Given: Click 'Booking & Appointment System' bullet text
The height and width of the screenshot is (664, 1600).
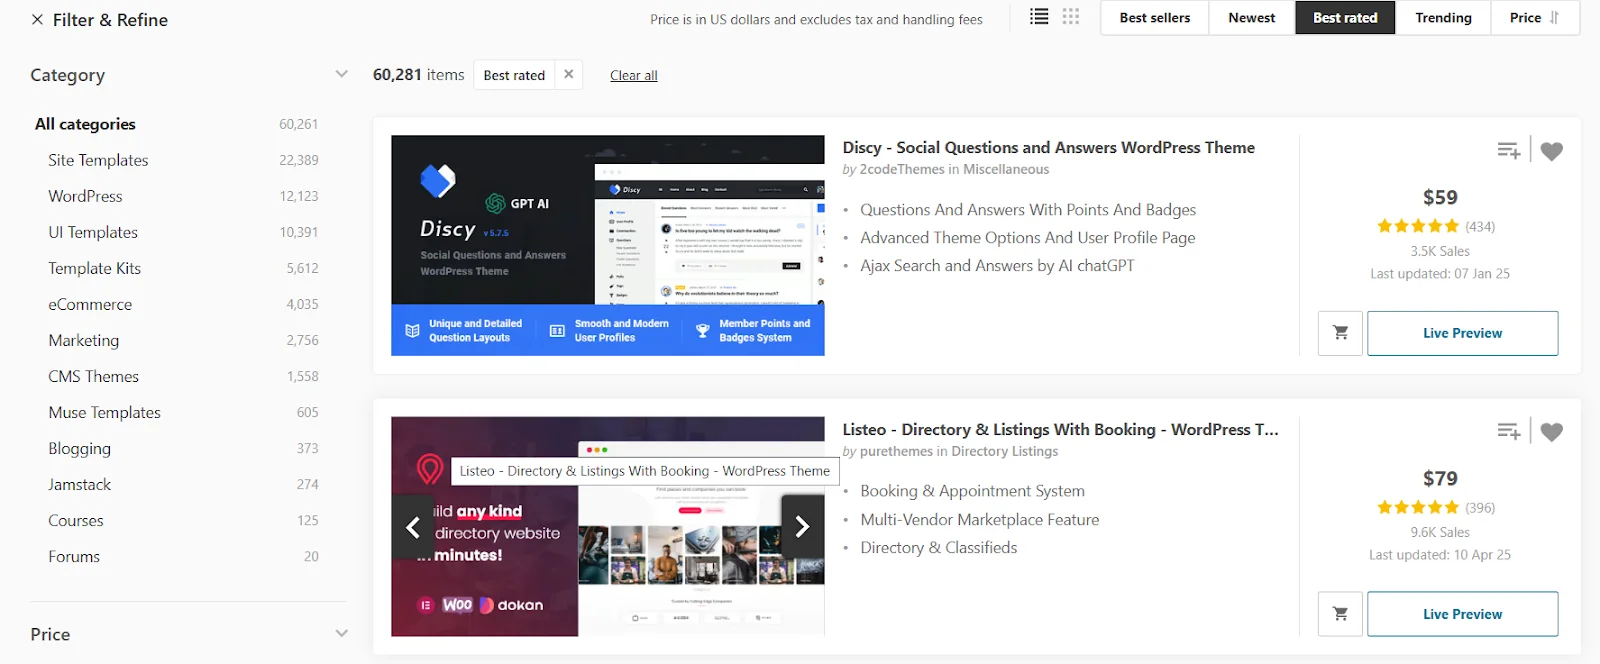Looking at the screenshot, I should (972, 491).
